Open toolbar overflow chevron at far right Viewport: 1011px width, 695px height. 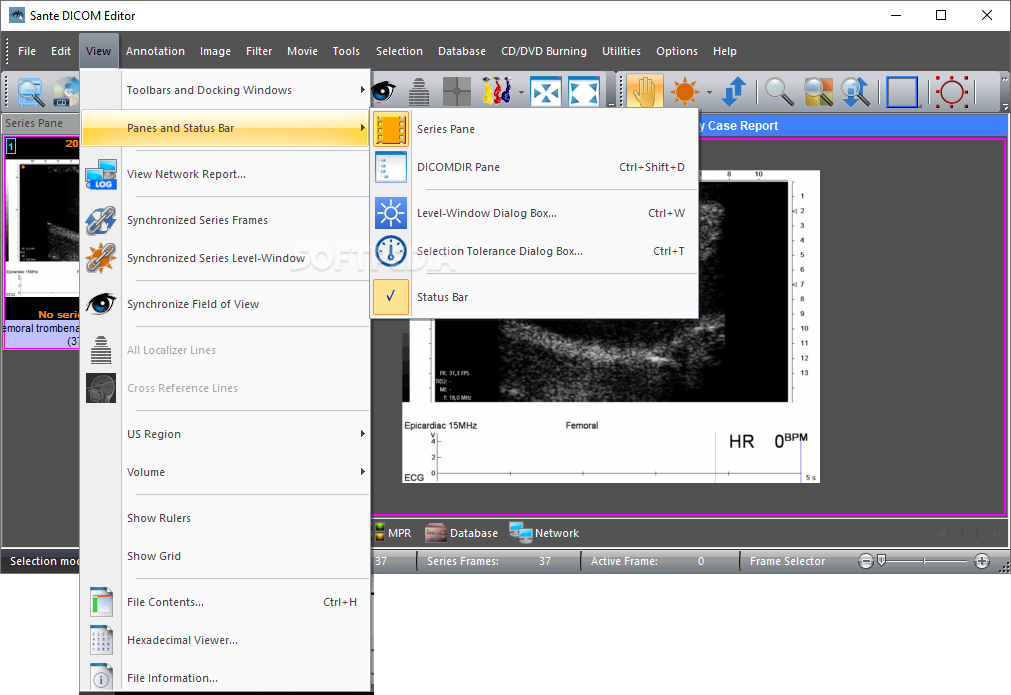tap(1004, 92)
